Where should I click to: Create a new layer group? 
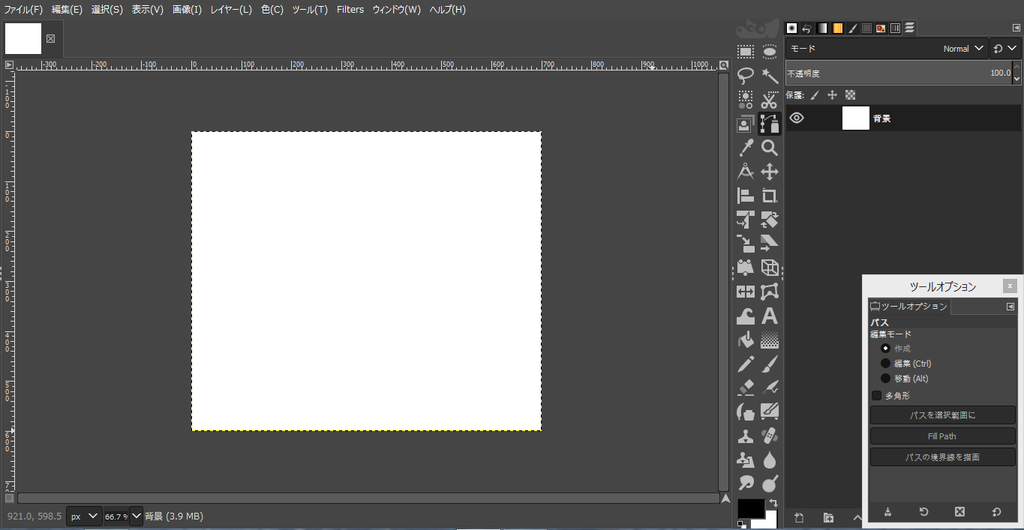pyautogui.click(x=828, y=518)
